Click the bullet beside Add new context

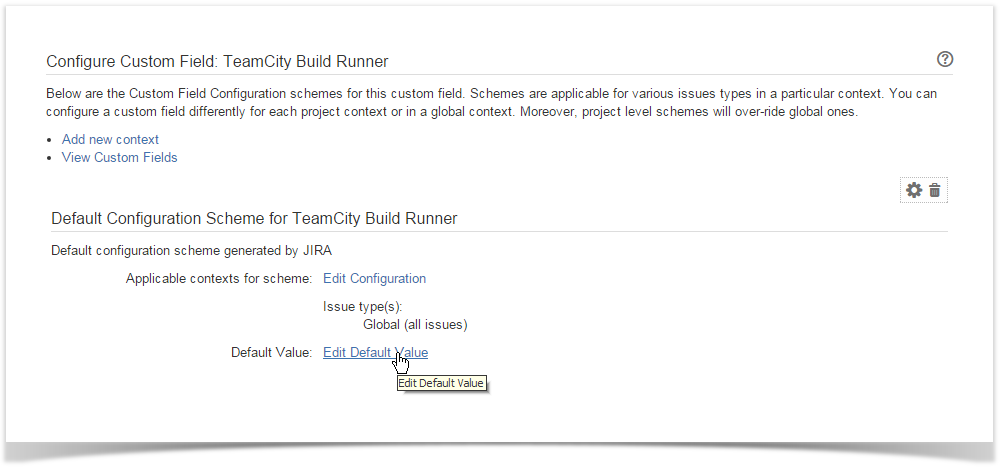(52, 140)
